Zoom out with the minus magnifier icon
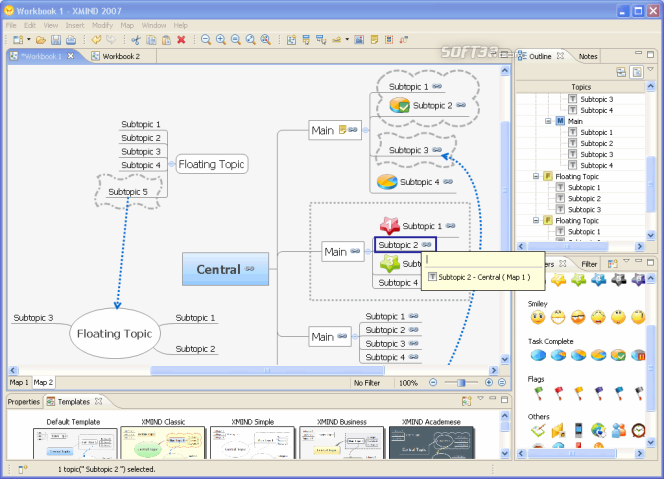664x479 pixels. point(206,40)
